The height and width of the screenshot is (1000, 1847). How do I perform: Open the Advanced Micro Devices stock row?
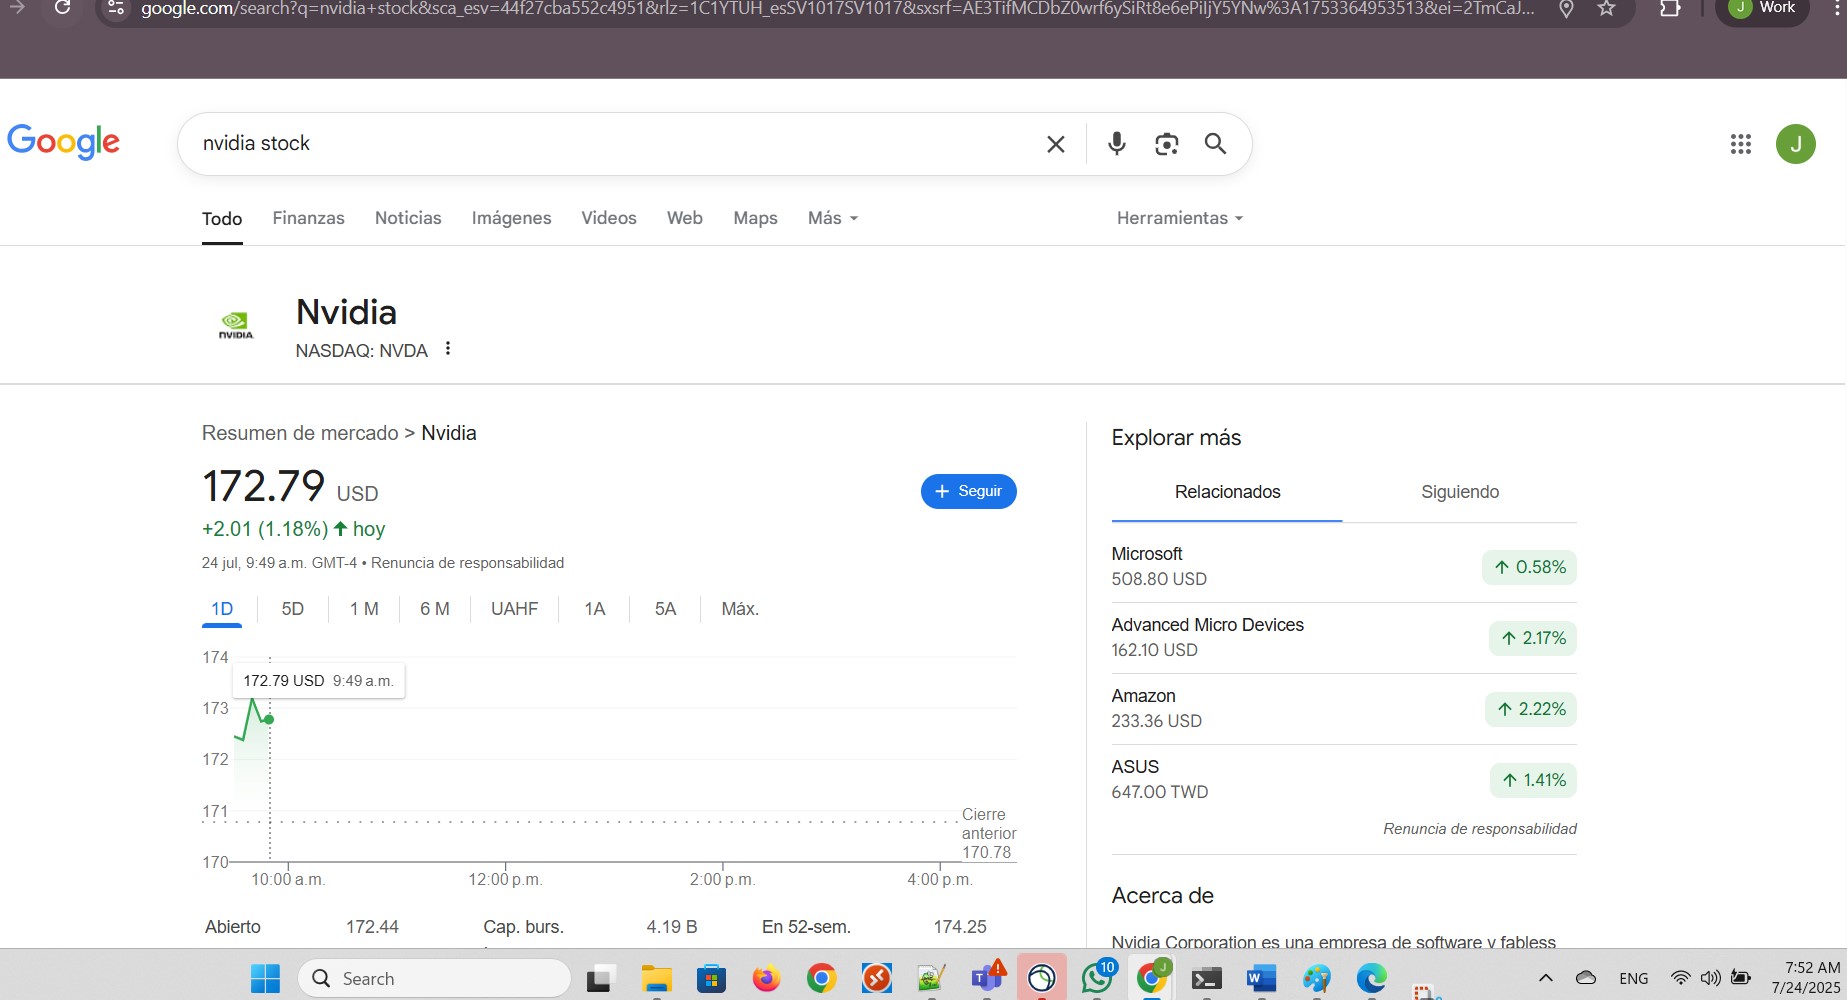coord(1344,638)
